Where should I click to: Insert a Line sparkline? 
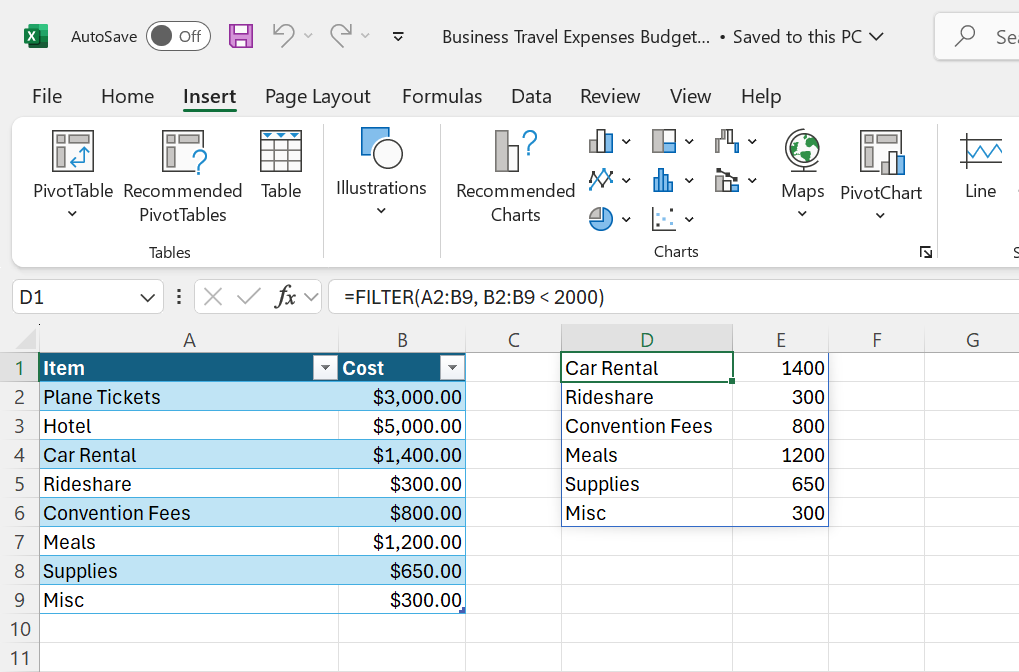pos(979,165)
